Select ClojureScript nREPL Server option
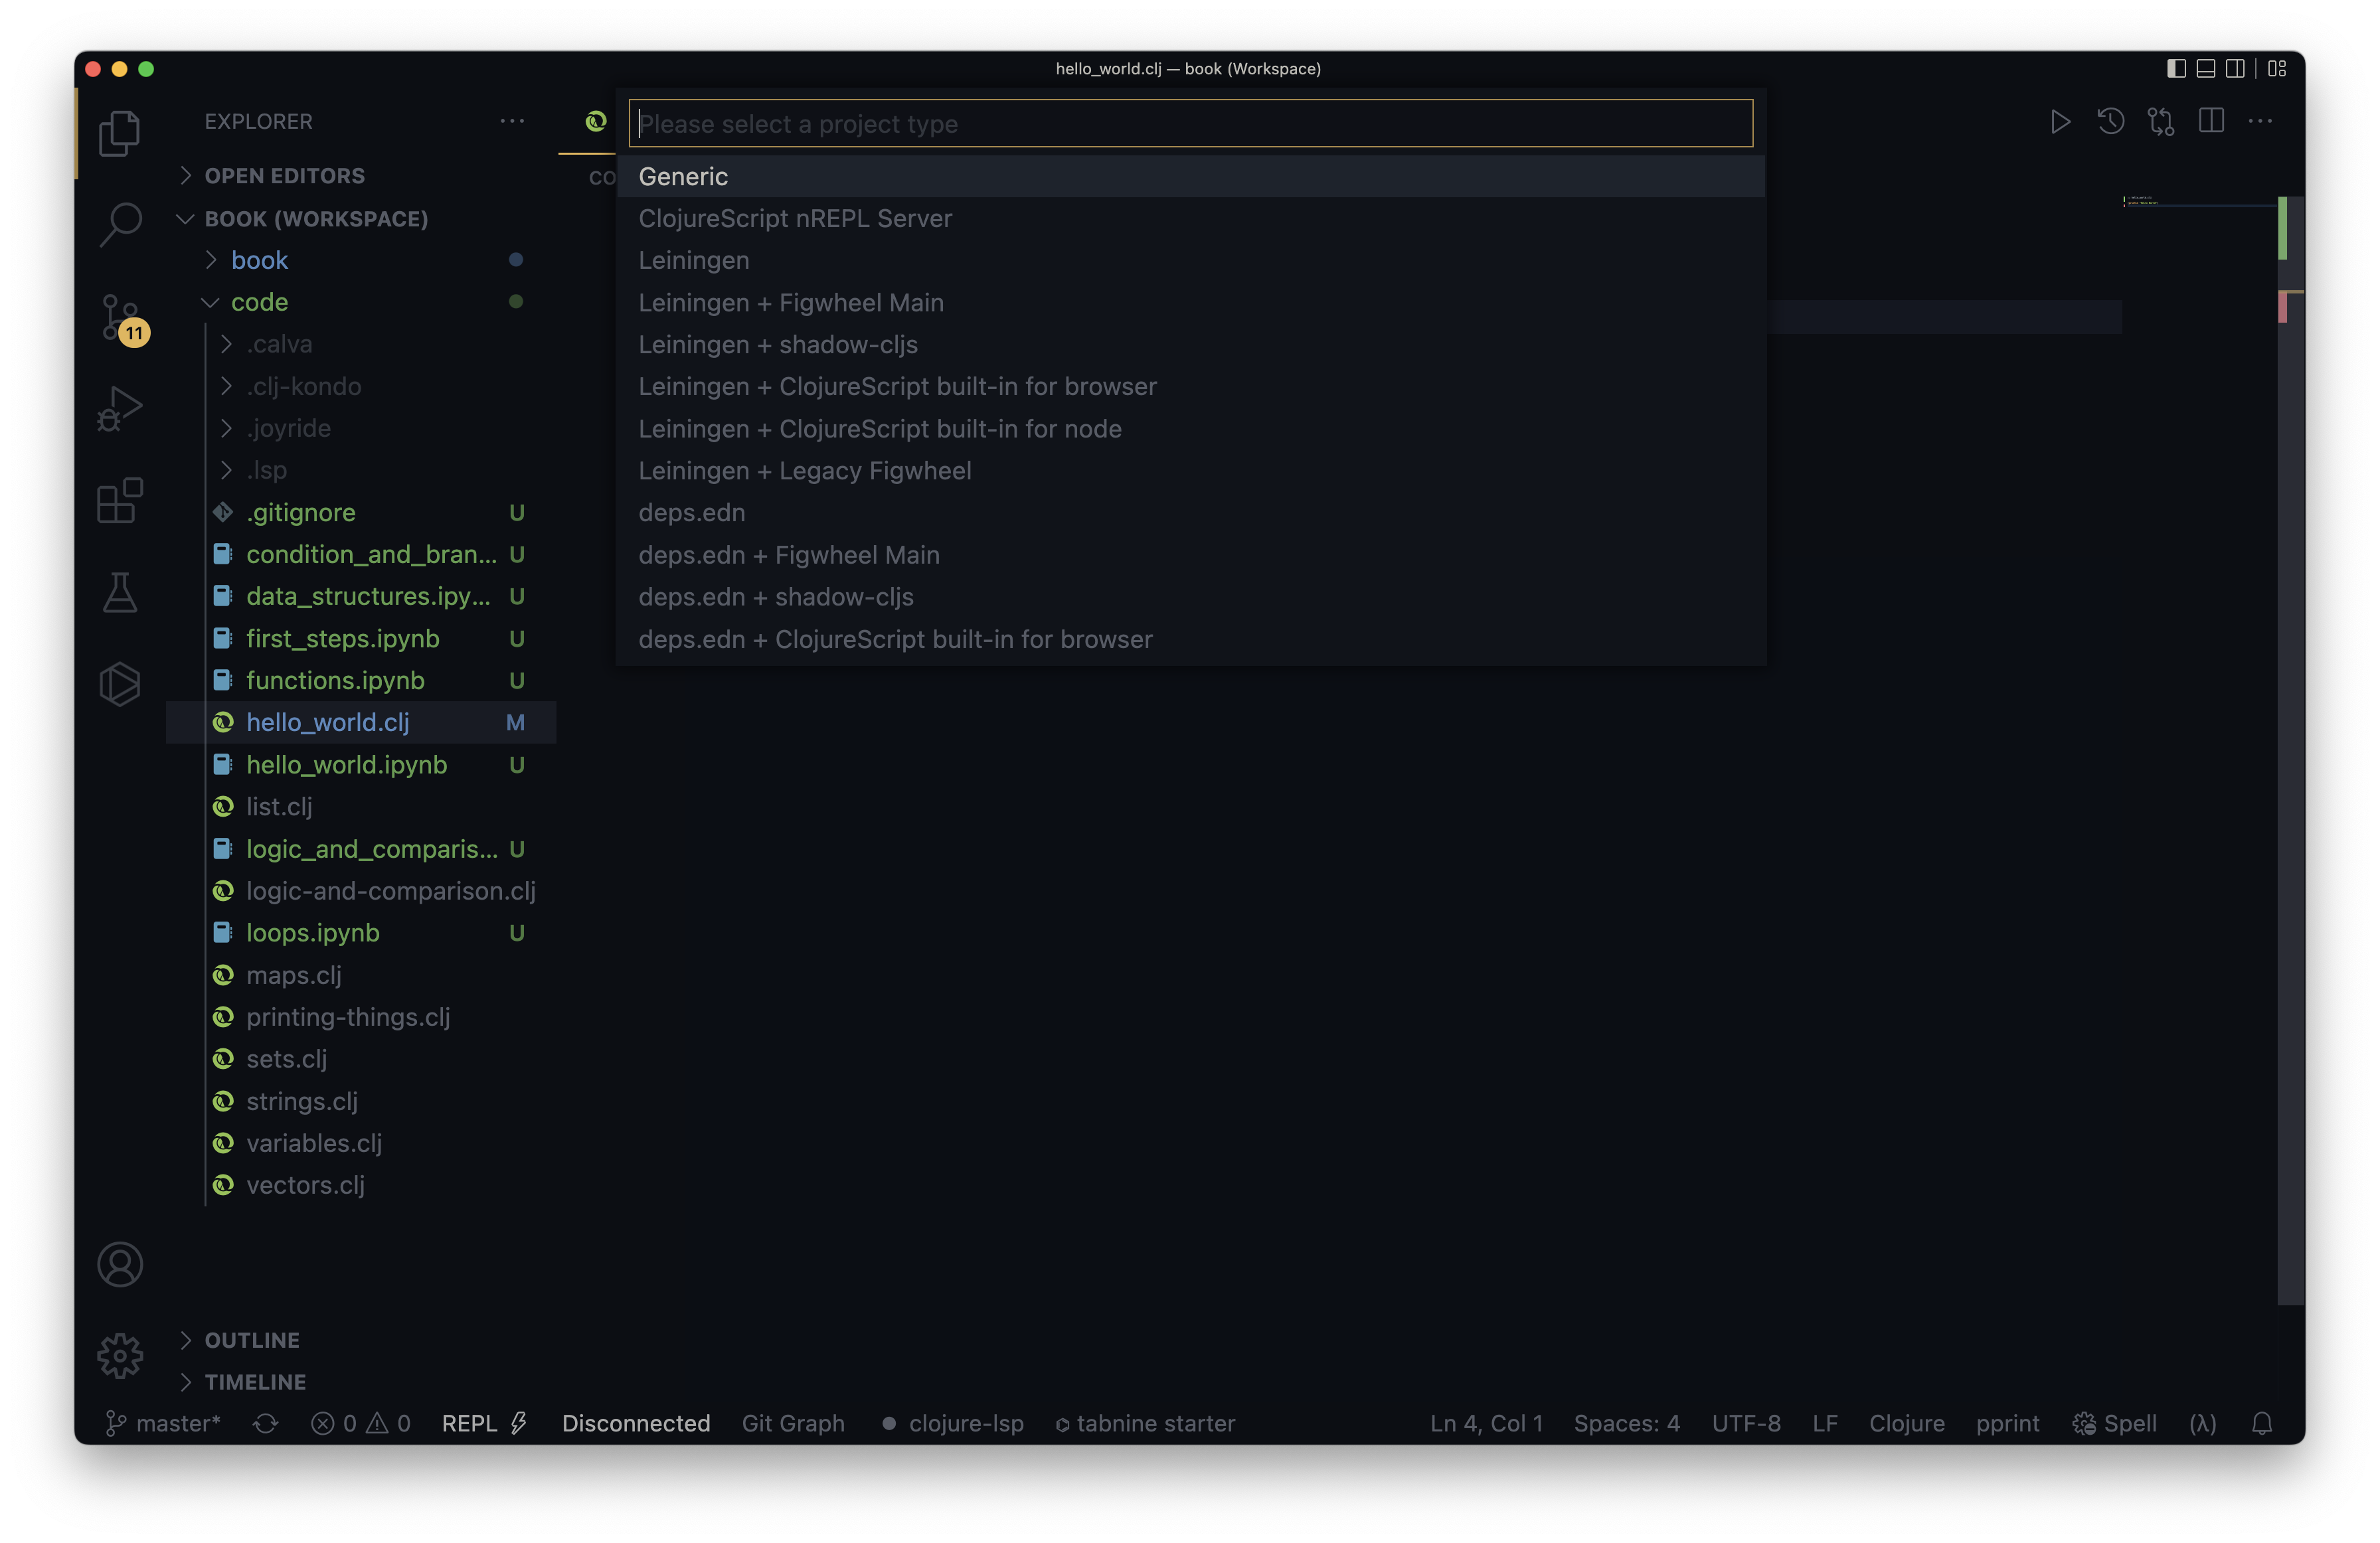2380x1543 pixels. pos(1190,218)
